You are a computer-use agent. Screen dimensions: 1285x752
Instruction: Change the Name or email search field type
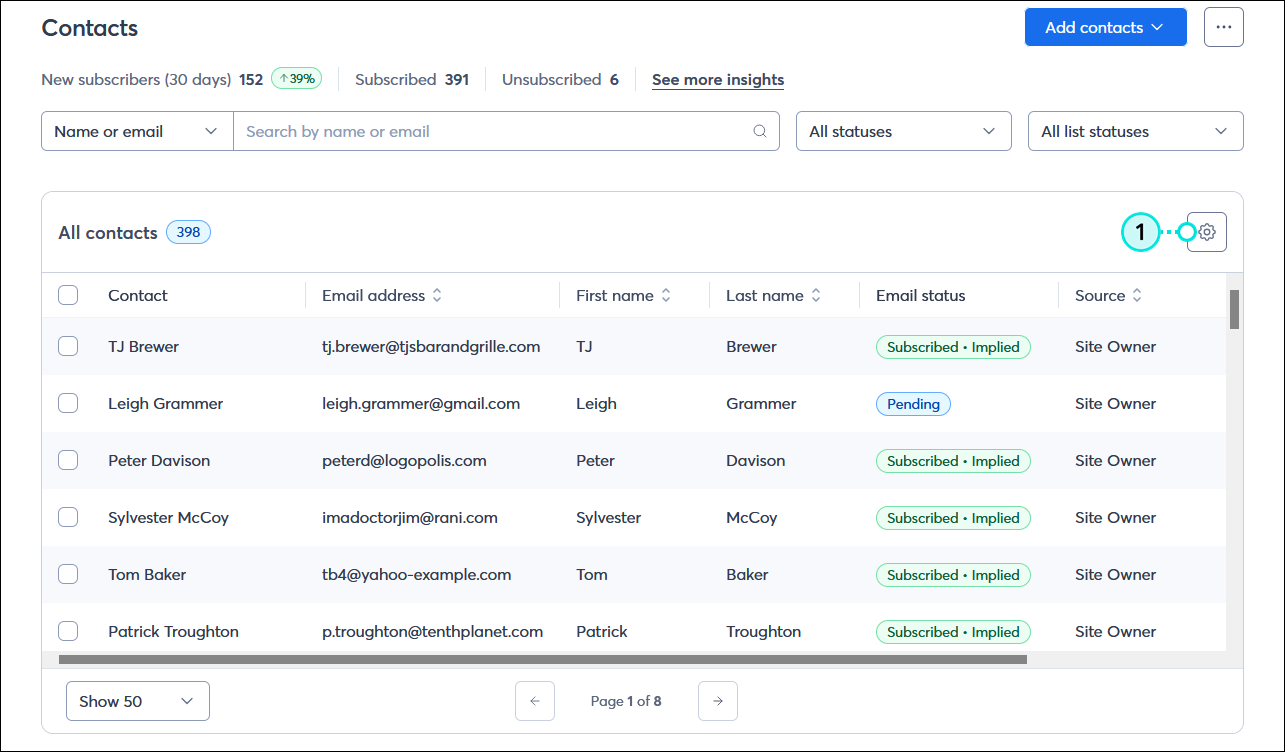pyautogui.click(x=136, y=131)
